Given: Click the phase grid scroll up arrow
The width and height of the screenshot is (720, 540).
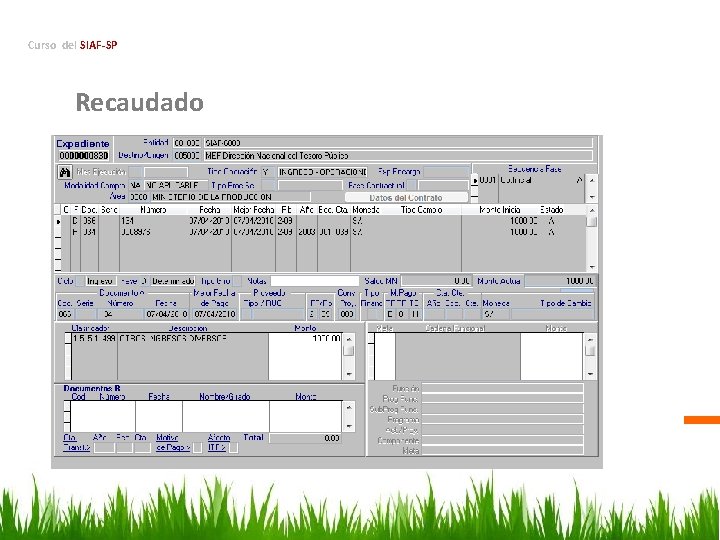Looking at the screenshot, I should coord(592,210).
